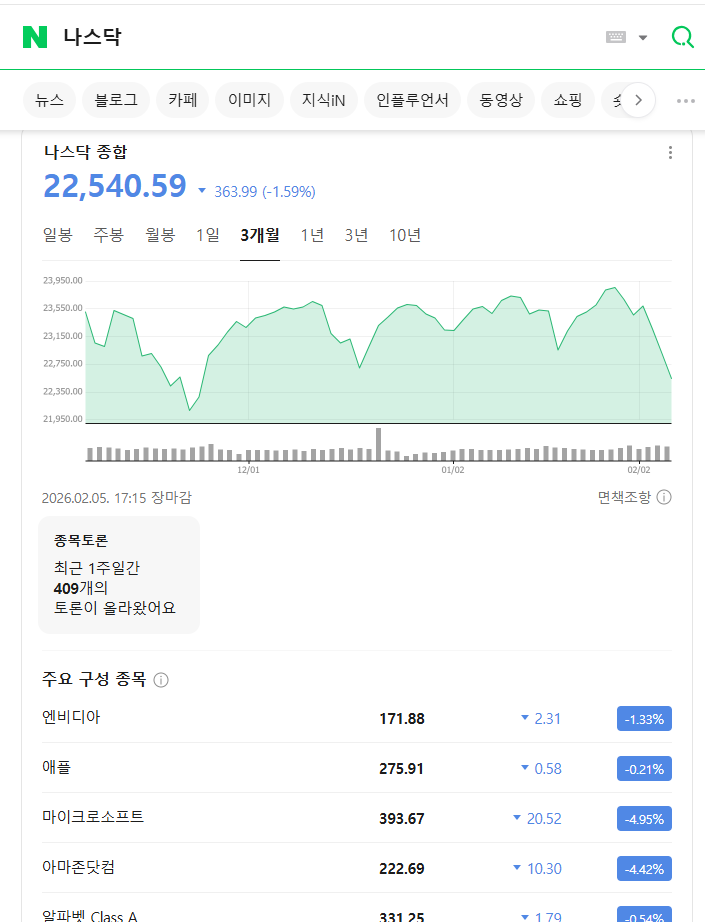Open the 뉴스 search tab
The width and height of the screenshot is (705, 922).
[49, 100]
